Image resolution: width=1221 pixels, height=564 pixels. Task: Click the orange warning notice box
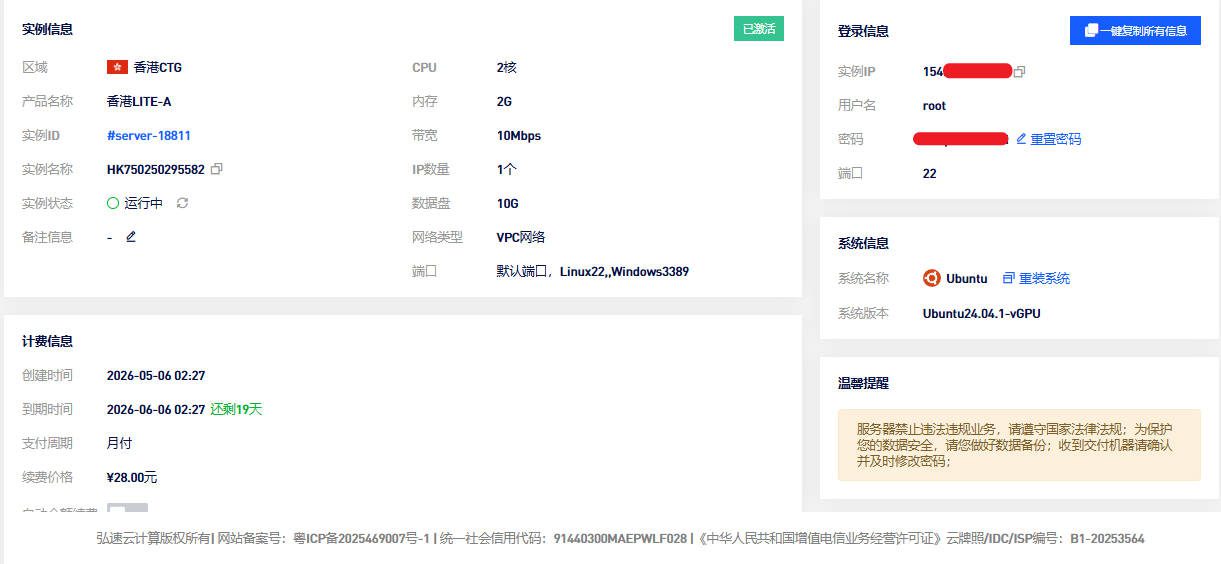tap(1019, 445)
